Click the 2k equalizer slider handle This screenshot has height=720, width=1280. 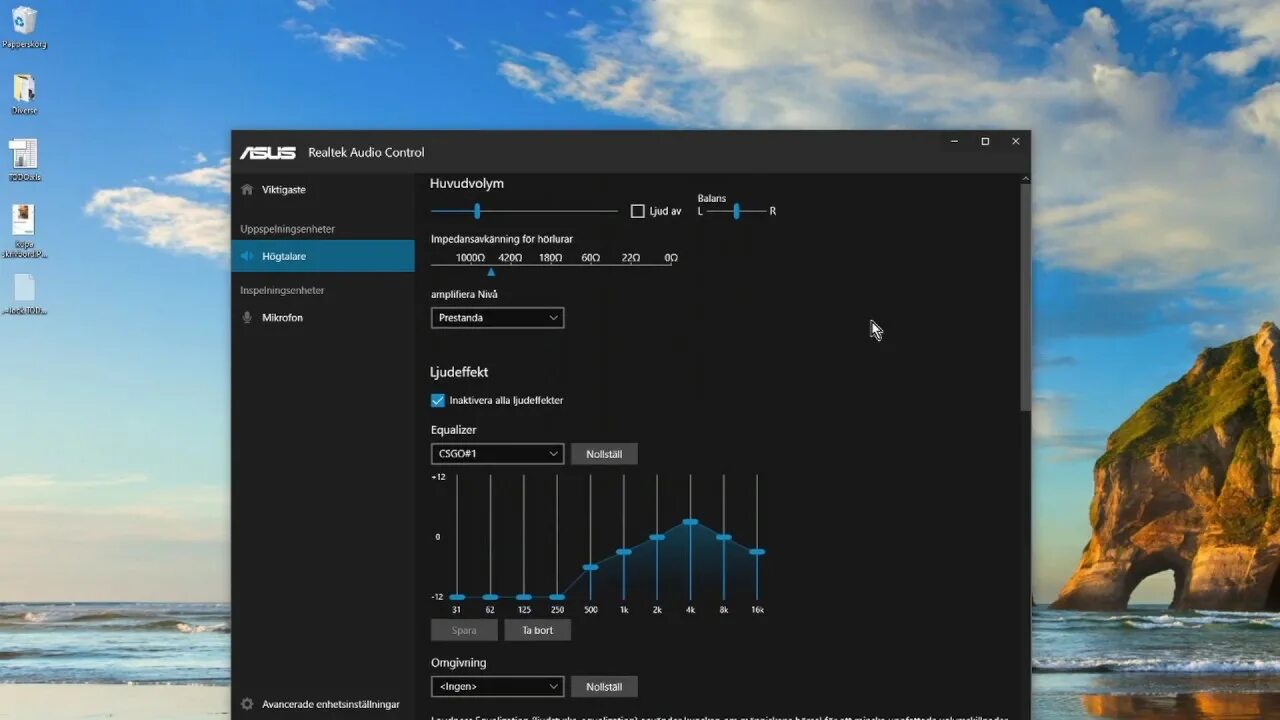click(657, 537)
